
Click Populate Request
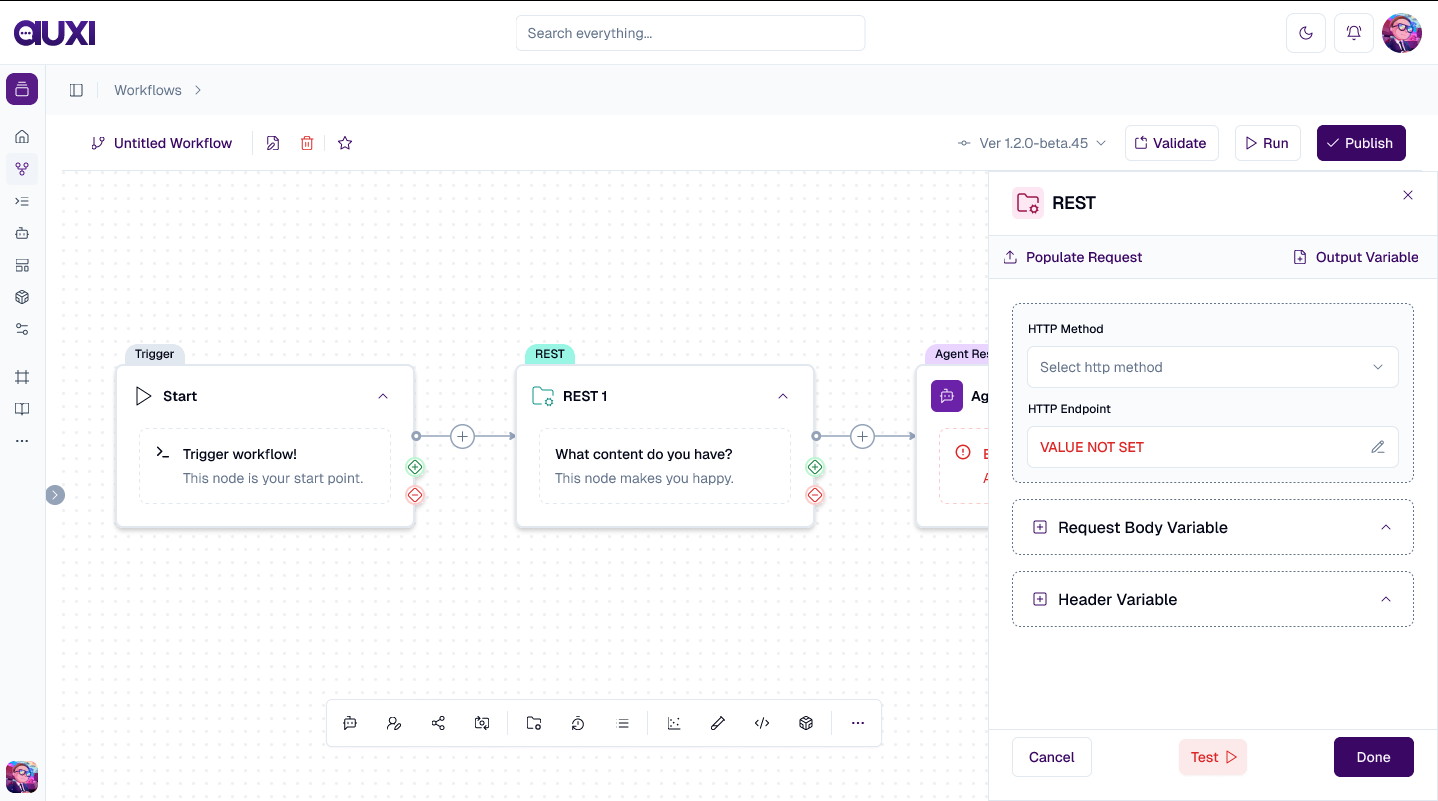coord(1073,257)
